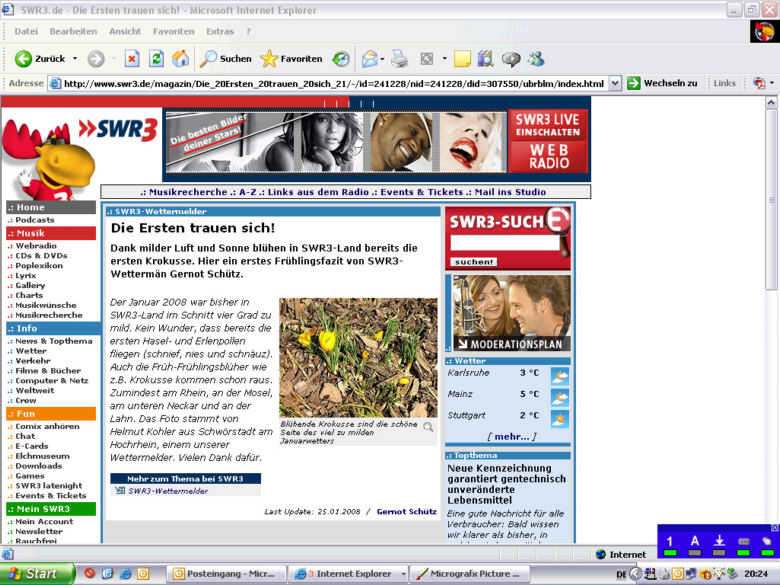Click the Research book toolbar icon

point(486,59)
